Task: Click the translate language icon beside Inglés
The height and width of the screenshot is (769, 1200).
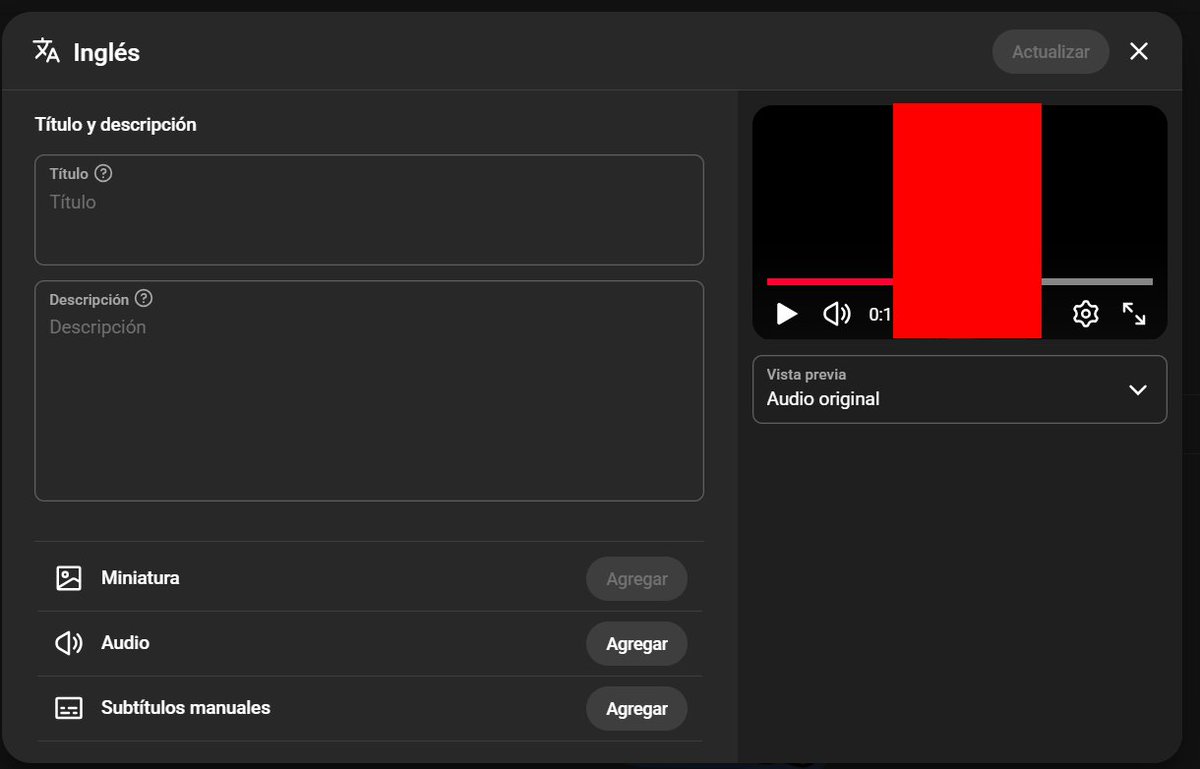Action: tap(46, 51)
